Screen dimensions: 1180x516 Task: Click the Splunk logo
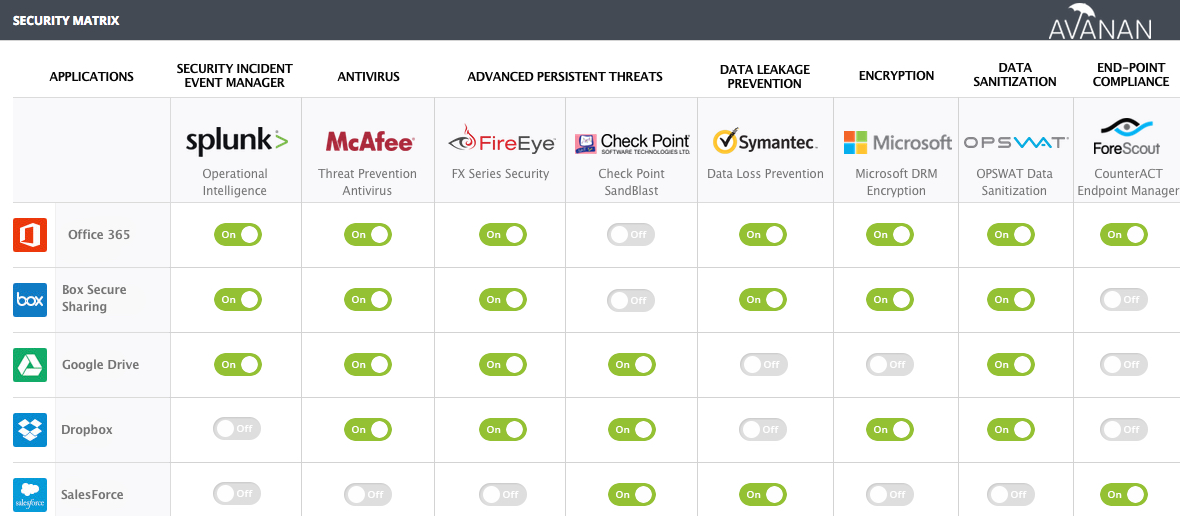tap(236, 141)
